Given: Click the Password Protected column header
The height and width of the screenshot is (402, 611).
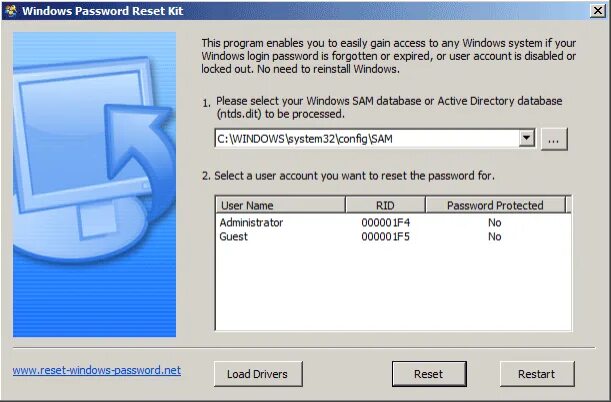Looking at the screenshot, I should point(495,205).
